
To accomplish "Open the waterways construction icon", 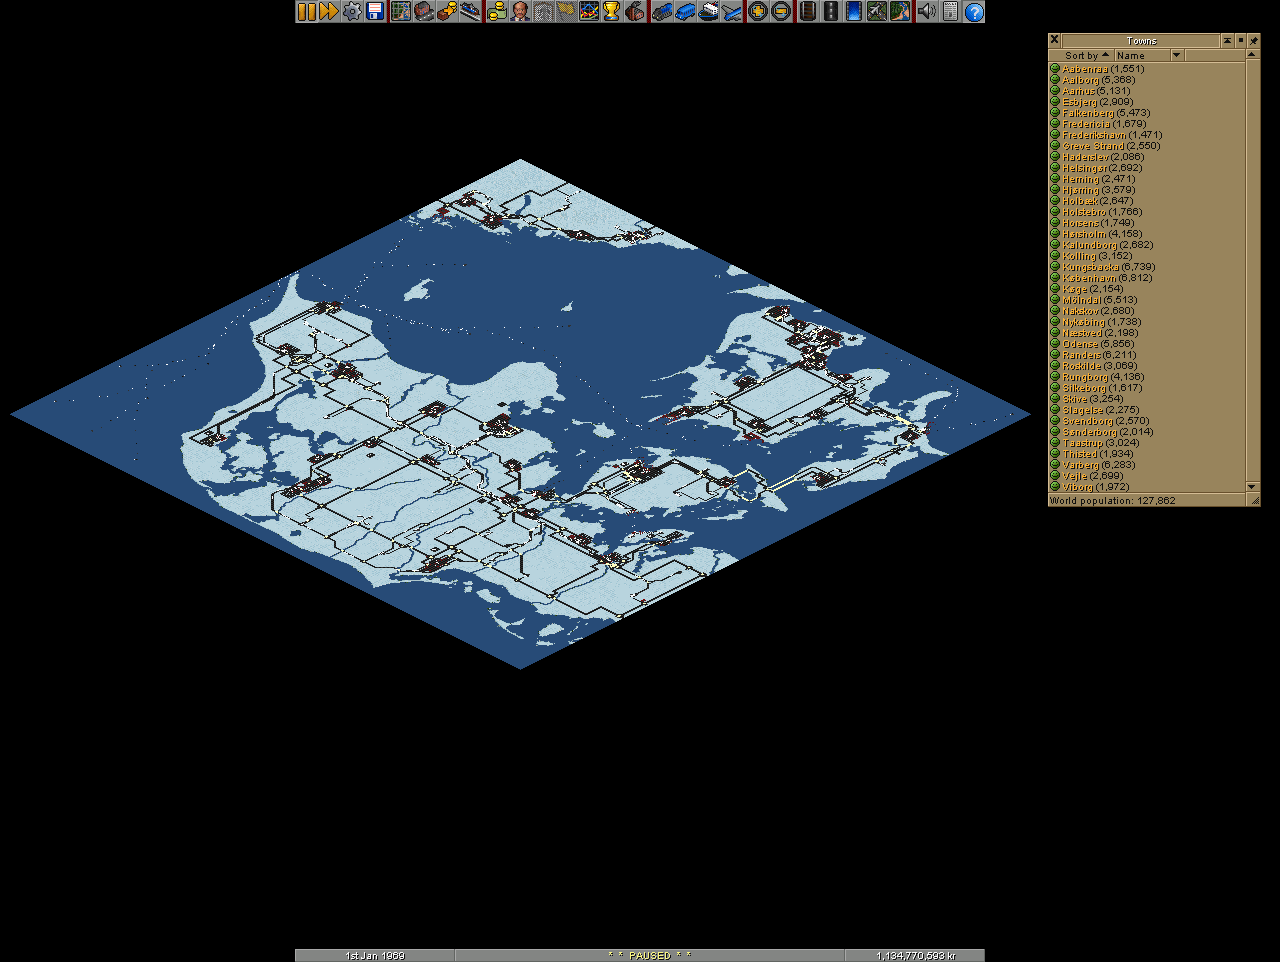I will (853, 12).
